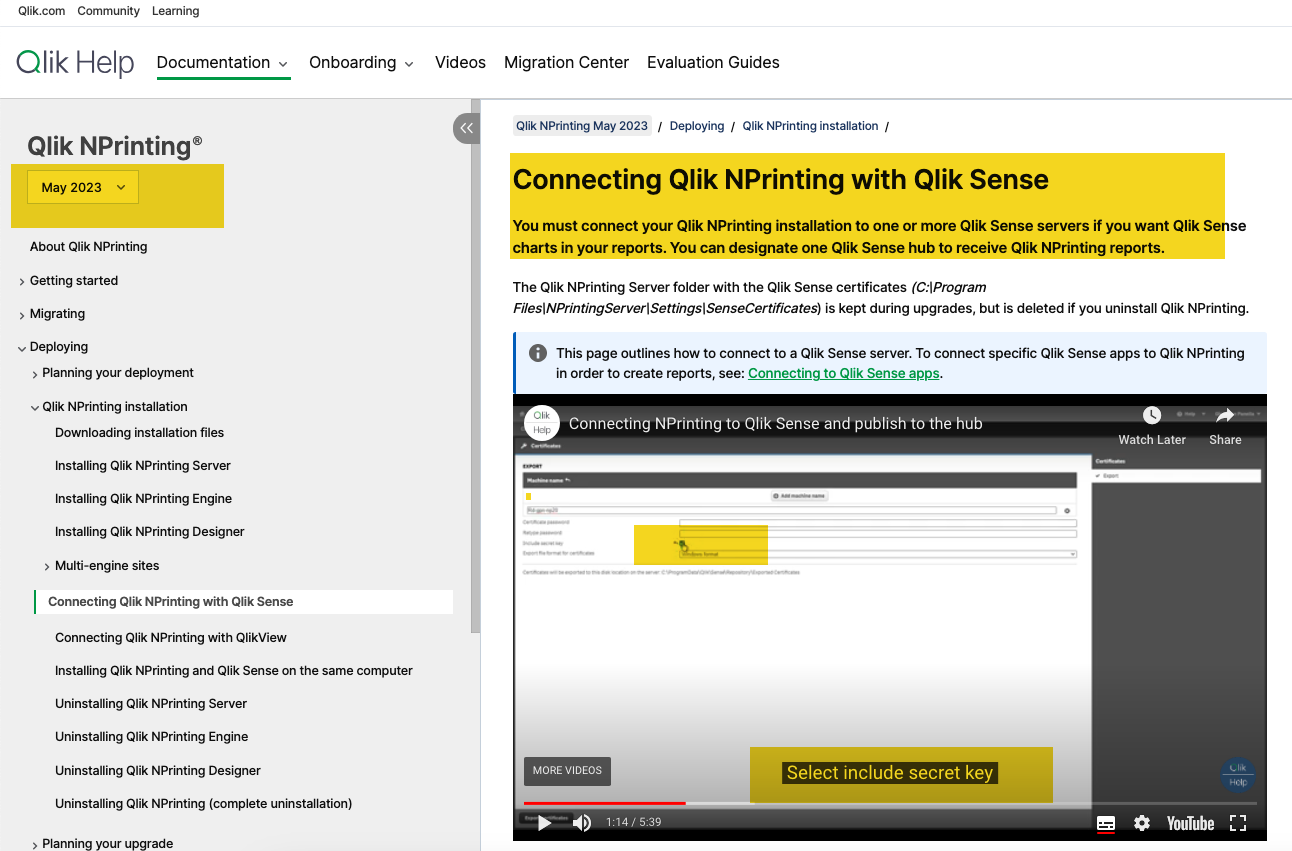The width and height of the screenshot is (1292, 851).
Task: Open Installing Qlik NPrinting Designer
Action: coord(150,532)
